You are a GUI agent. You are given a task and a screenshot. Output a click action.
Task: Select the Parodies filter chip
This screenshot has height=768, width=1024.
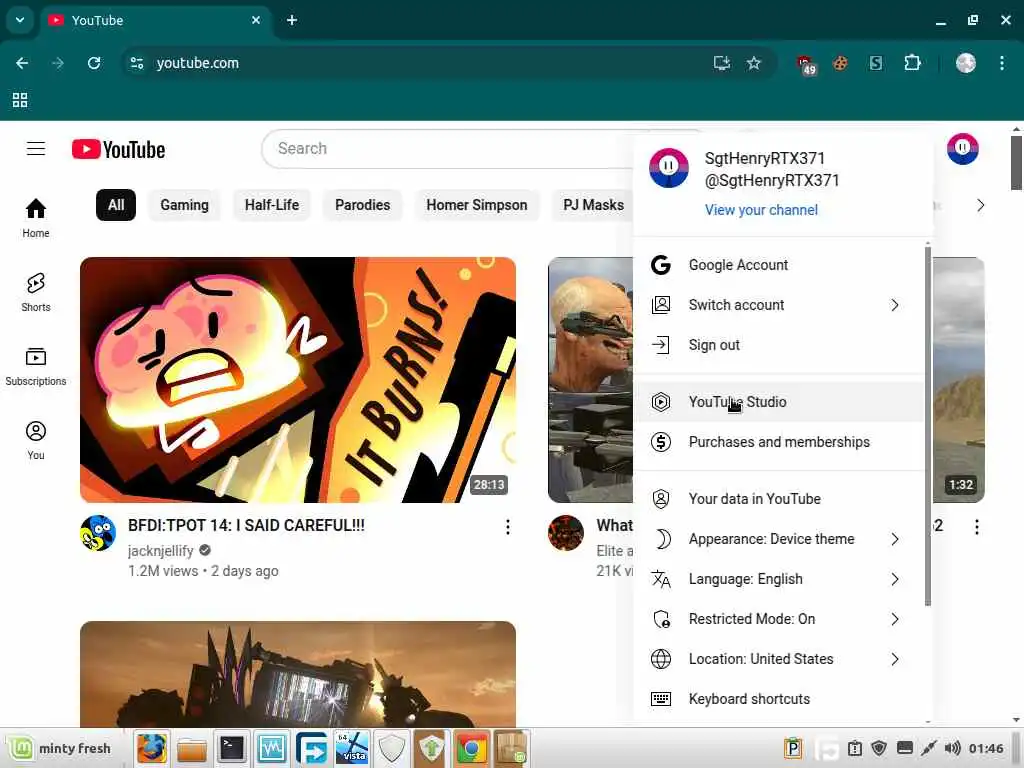click(x=362, y=205)
